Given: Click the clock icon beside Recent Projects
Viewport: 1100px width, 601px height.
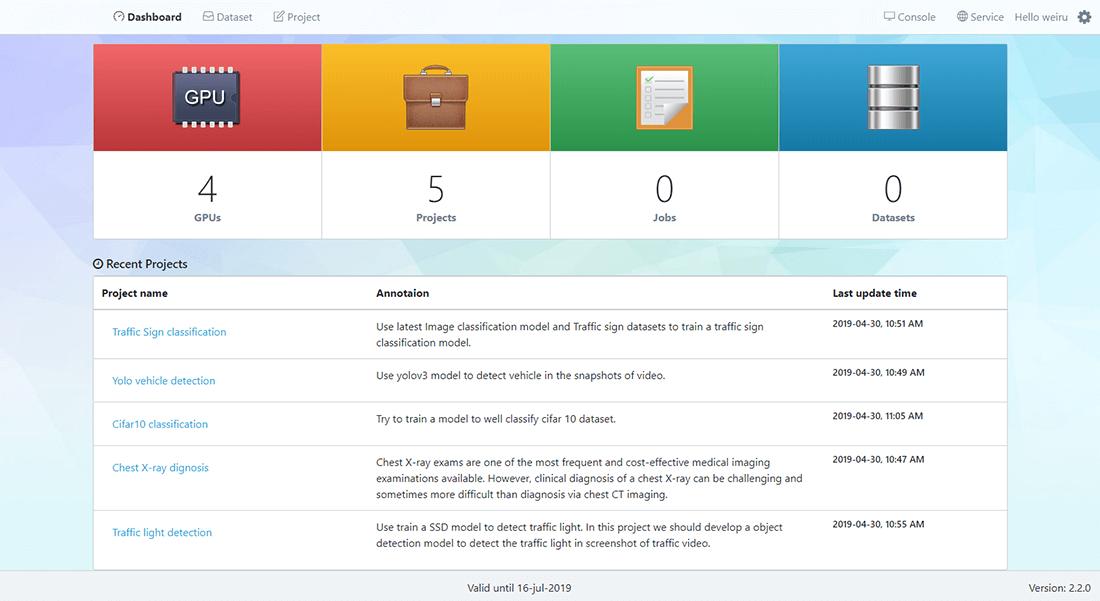Looking at the screenshot, I should [x=98, y=264].
